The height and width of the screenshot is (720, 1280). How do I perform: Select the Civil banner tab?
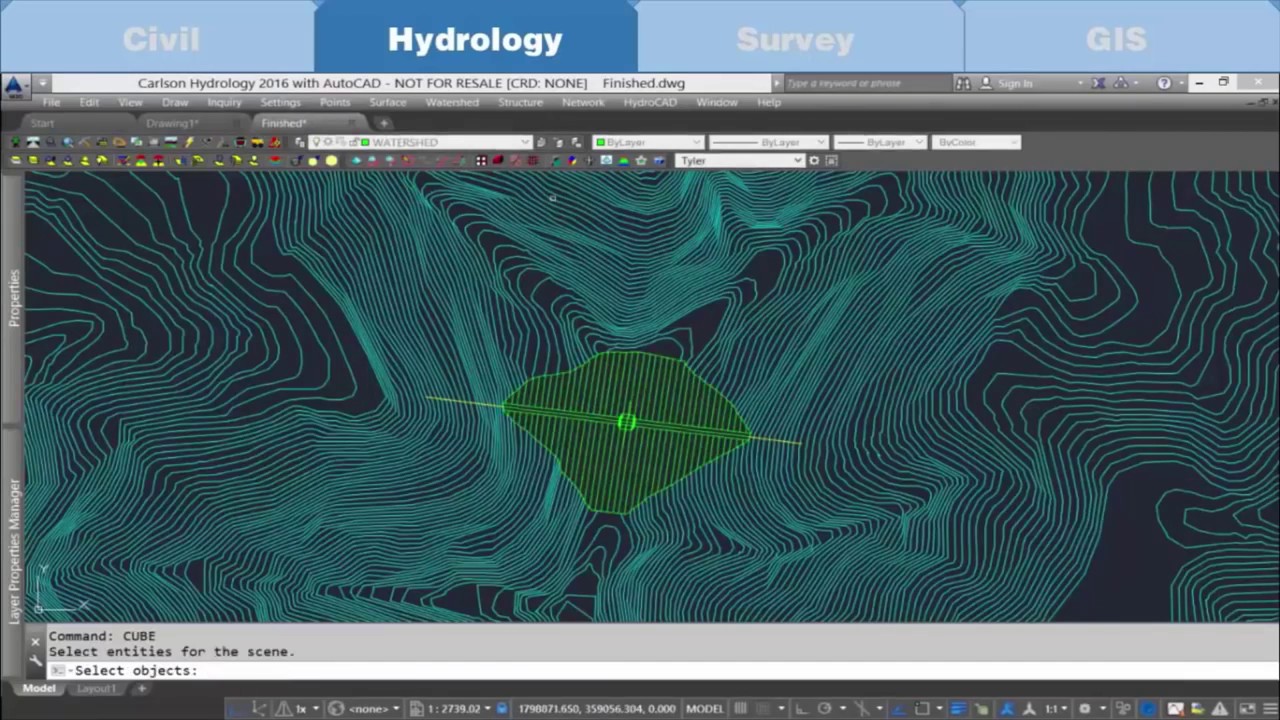pyautogui.click(x=160, y=40)
